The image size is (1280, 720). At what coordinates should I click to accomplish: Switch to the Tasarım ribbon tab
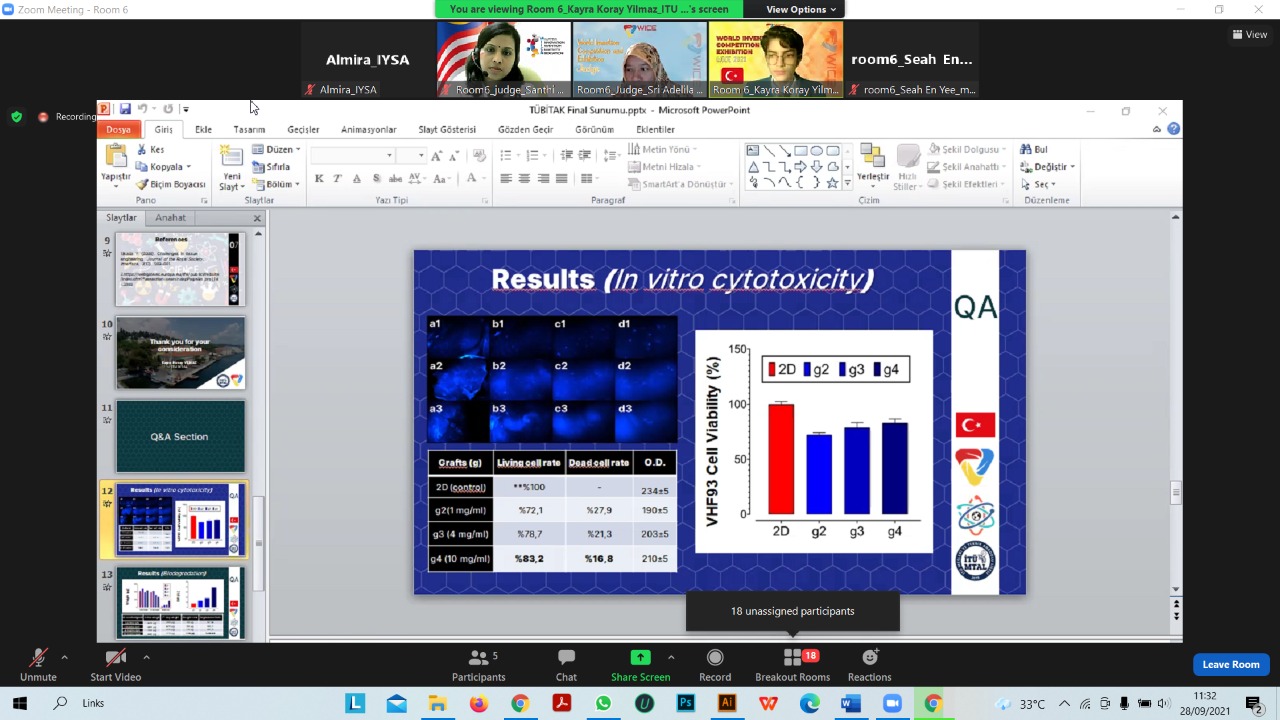(x=249, y=129)
